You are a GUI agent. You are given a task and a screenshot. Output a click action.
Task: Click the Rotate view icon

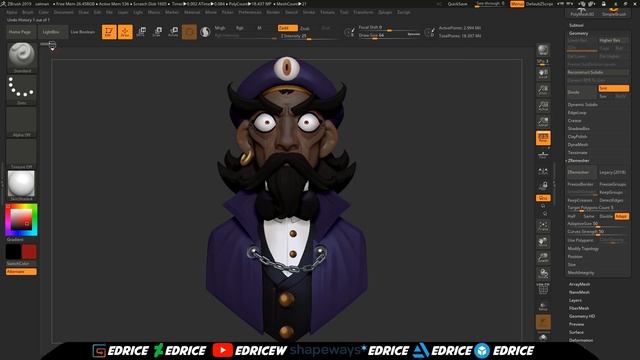coord(543,273)
